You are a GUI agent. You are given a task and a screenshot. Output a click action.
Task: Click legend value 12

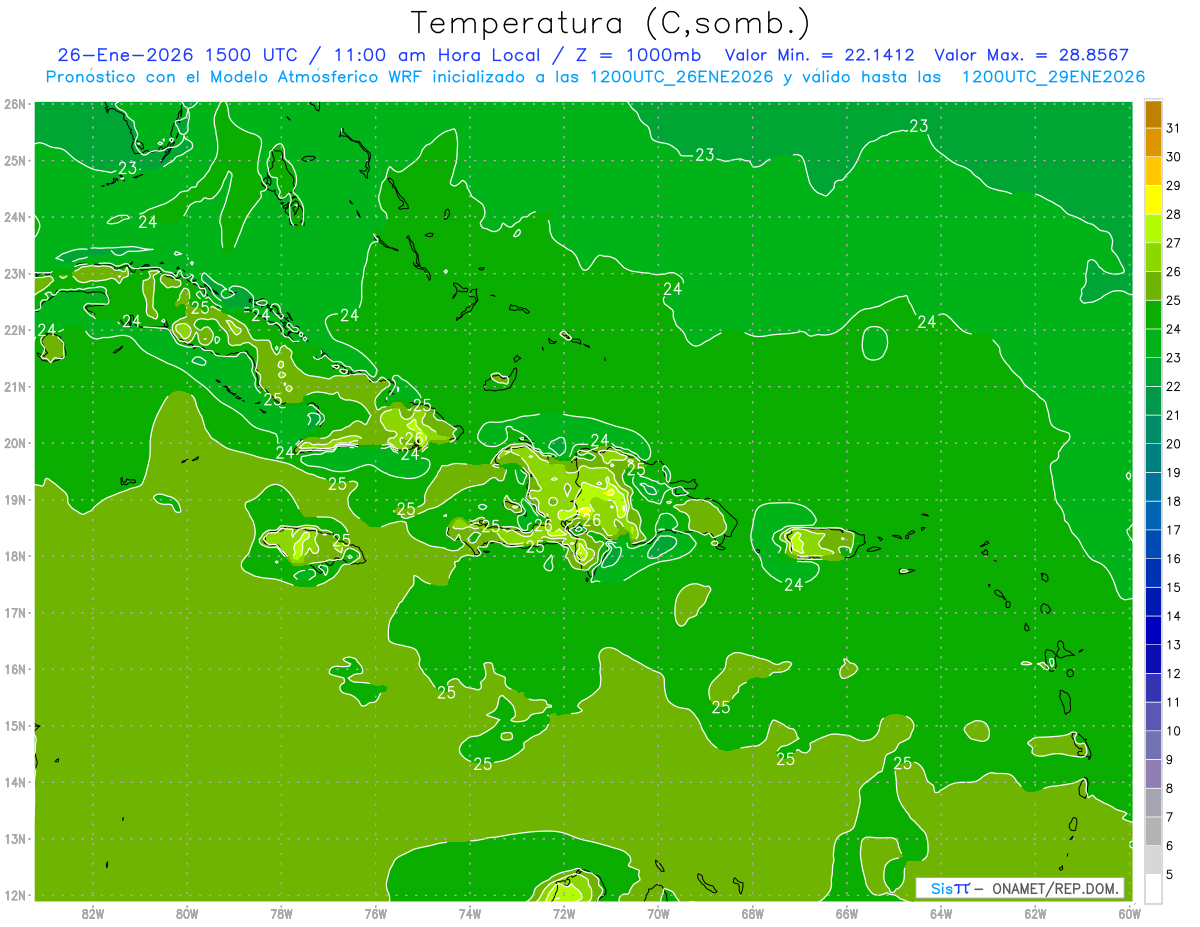tap(1174, 673)
